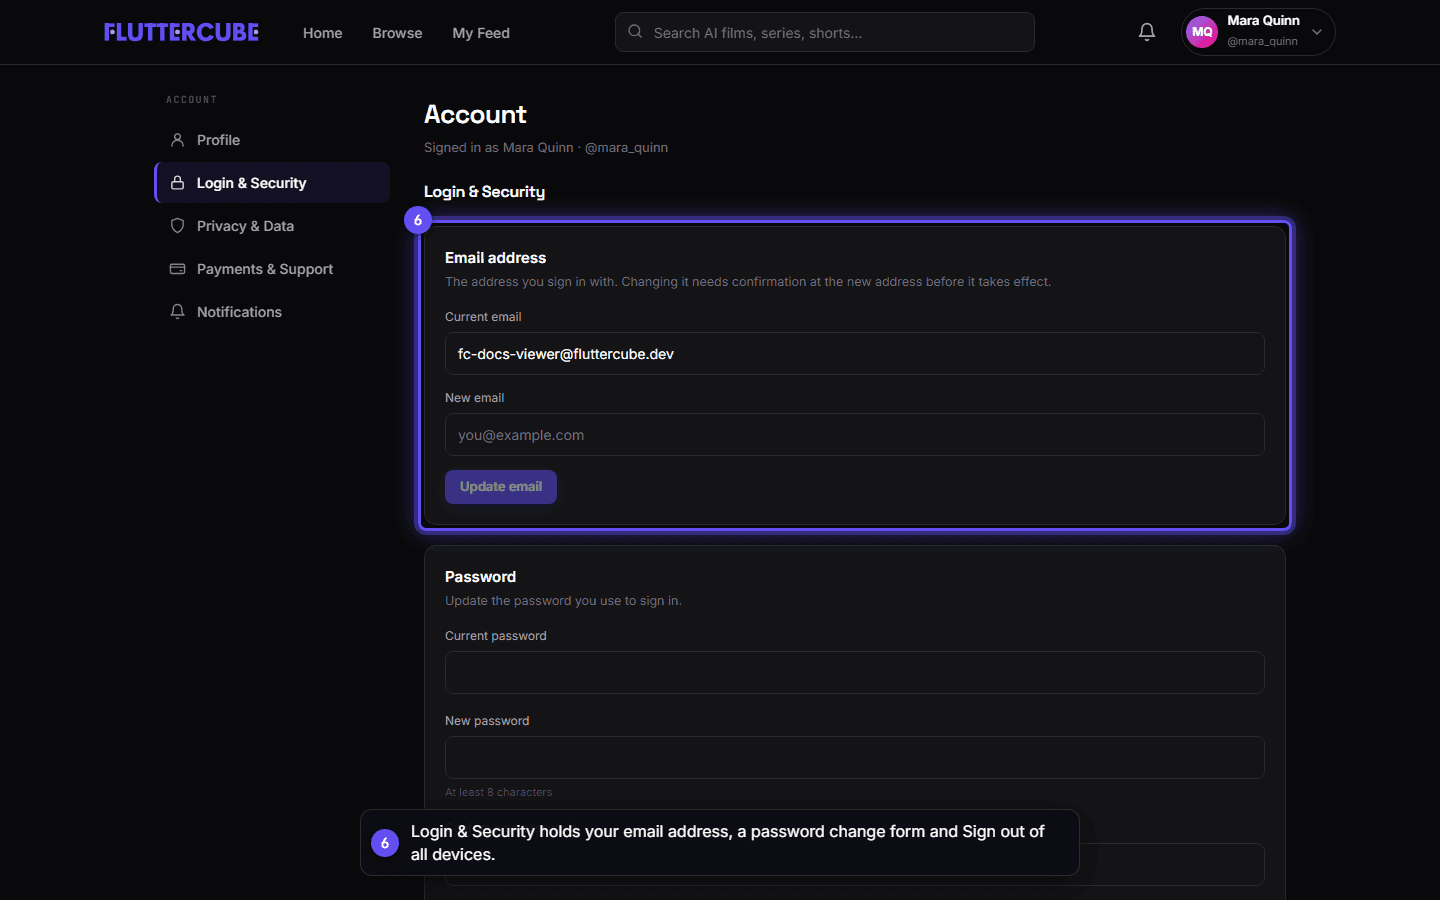The width and height of the screenshot is (1440, 900).
Task: Focus the search AI films field
Action: click(x=825, y=32)
